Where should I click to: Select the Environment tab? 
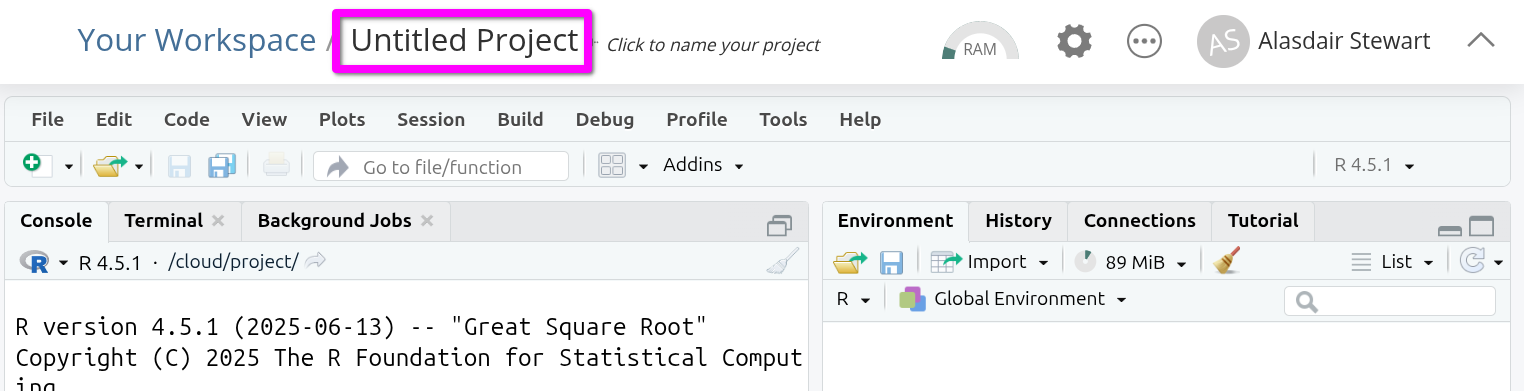pyautogui.click(x=895, y=221)
